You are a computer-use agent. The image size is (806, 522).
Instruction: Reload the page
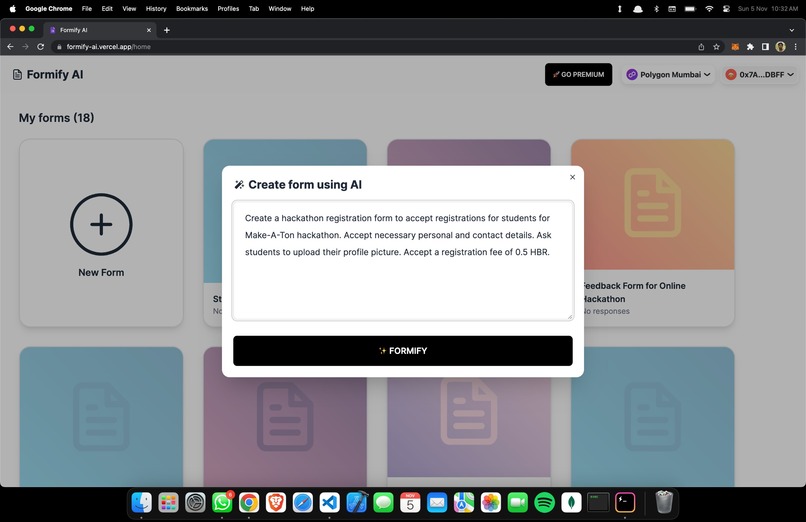tap(41, 47)
